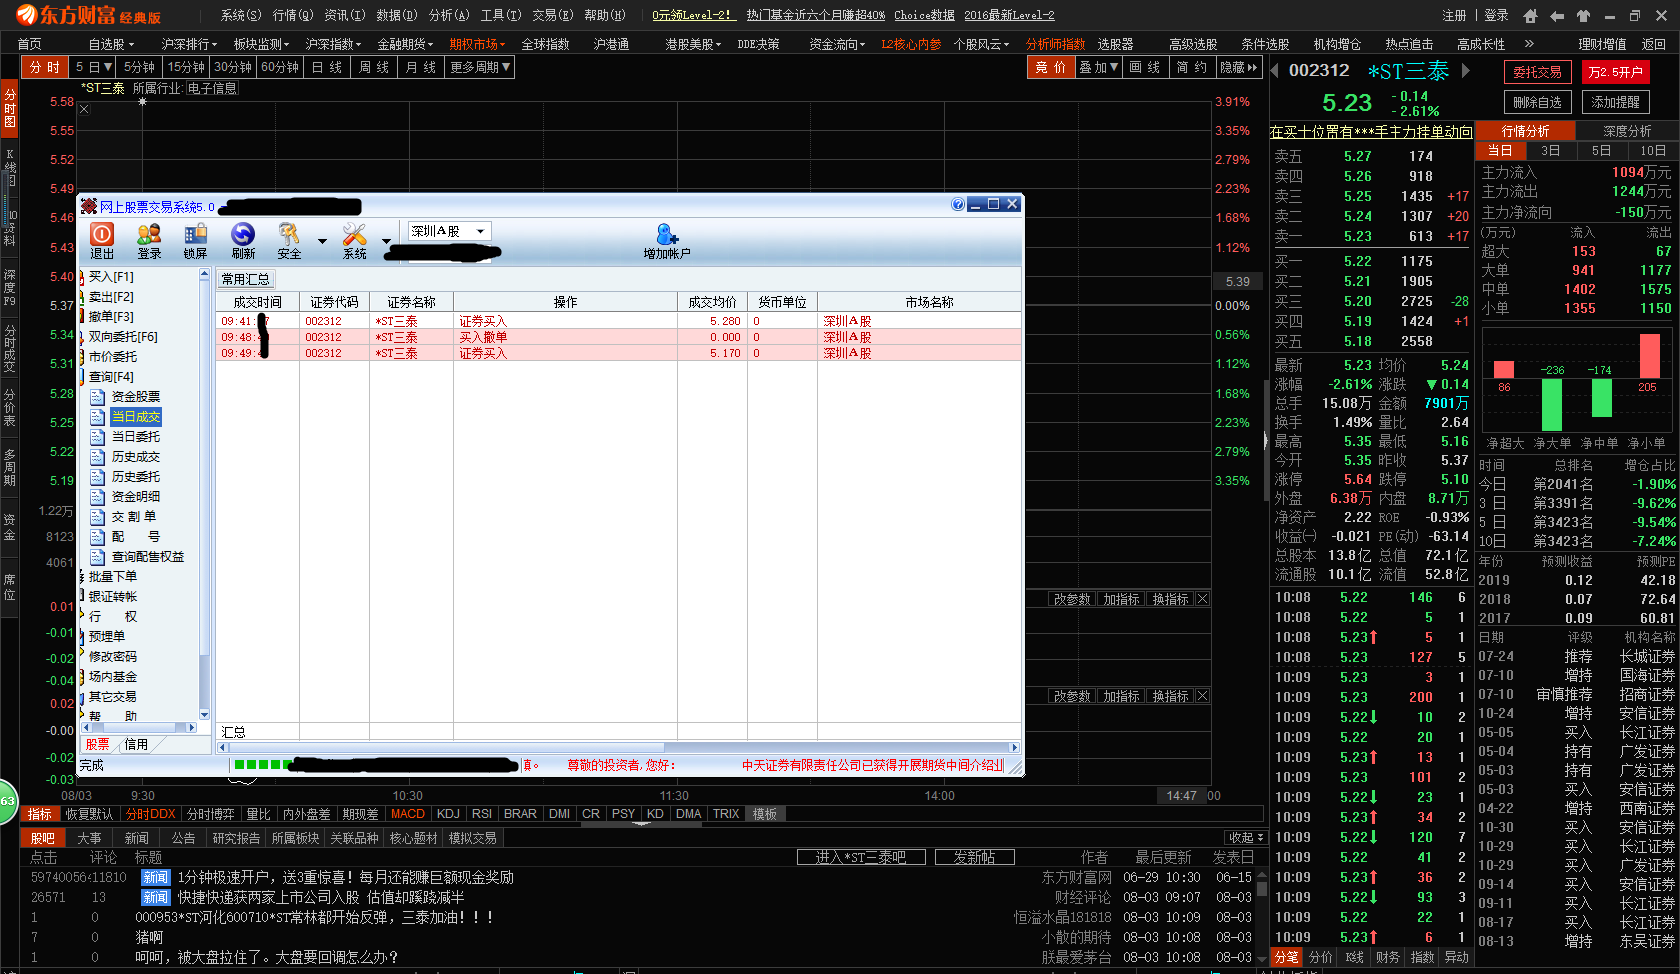1680x974 pixels.
Task: Click the red 退出 exit icon in trading window
Action: 102,240
